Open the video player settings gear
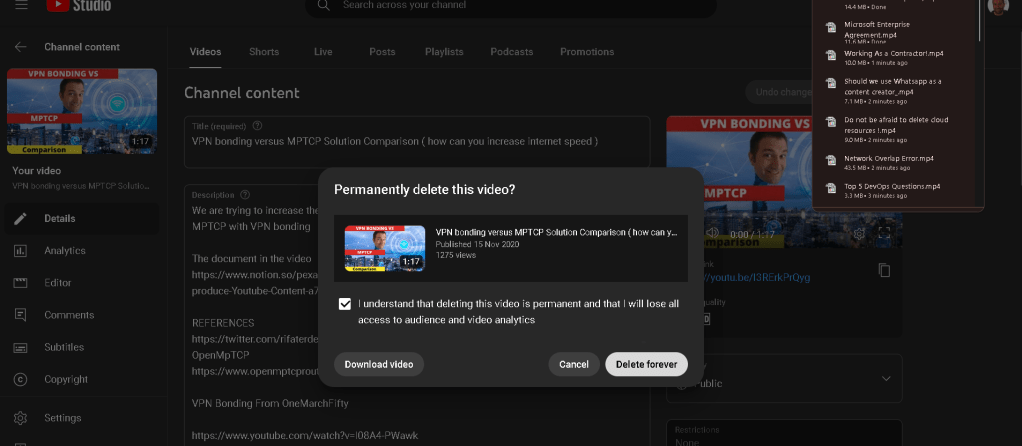 coord(860,233)
